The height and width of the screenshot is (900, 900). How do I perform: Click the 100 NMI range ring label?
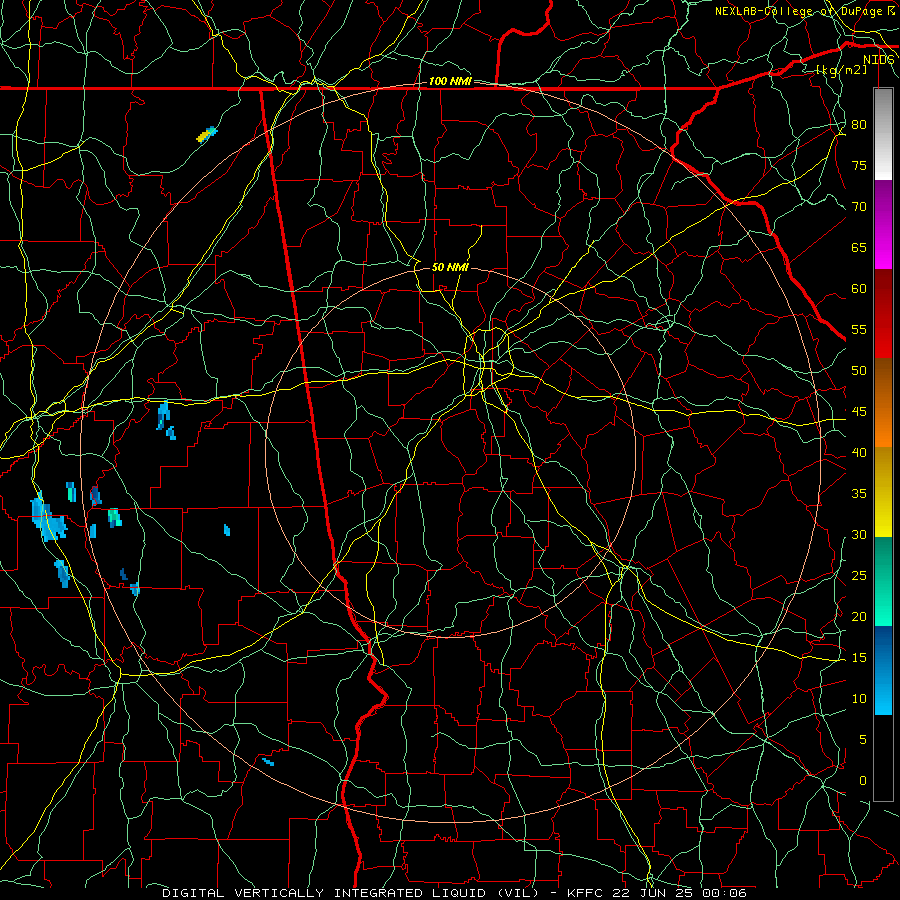(x=450, y=82)
